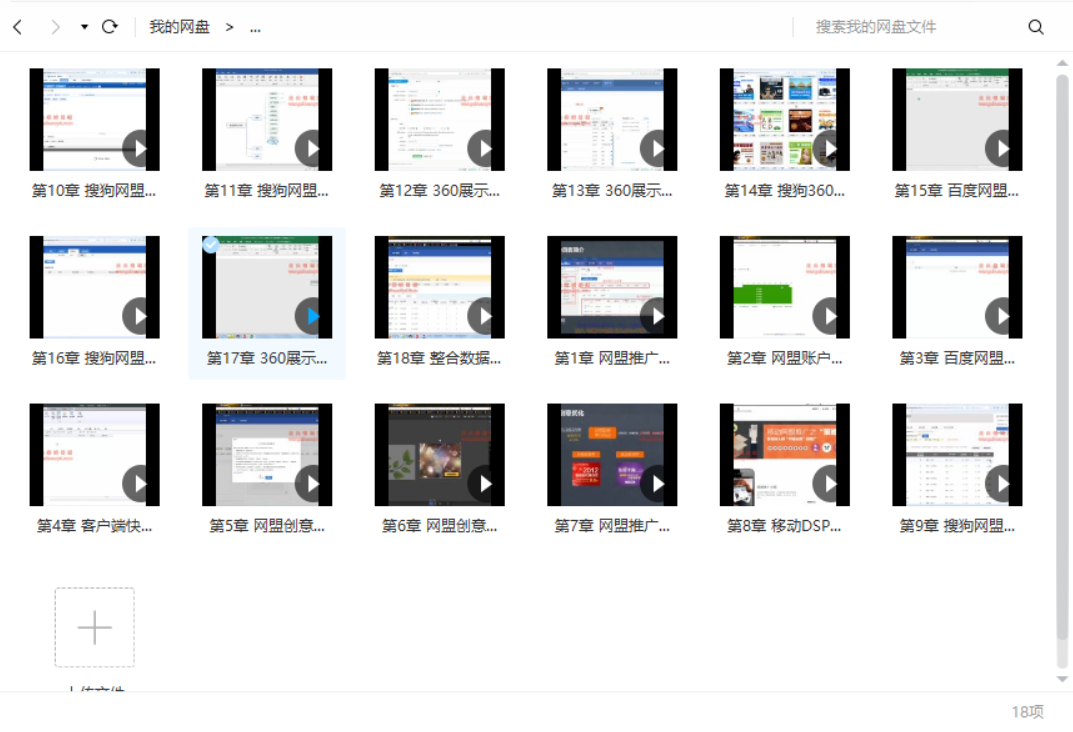Play the 第13章 360展示 video

(656, 148)
